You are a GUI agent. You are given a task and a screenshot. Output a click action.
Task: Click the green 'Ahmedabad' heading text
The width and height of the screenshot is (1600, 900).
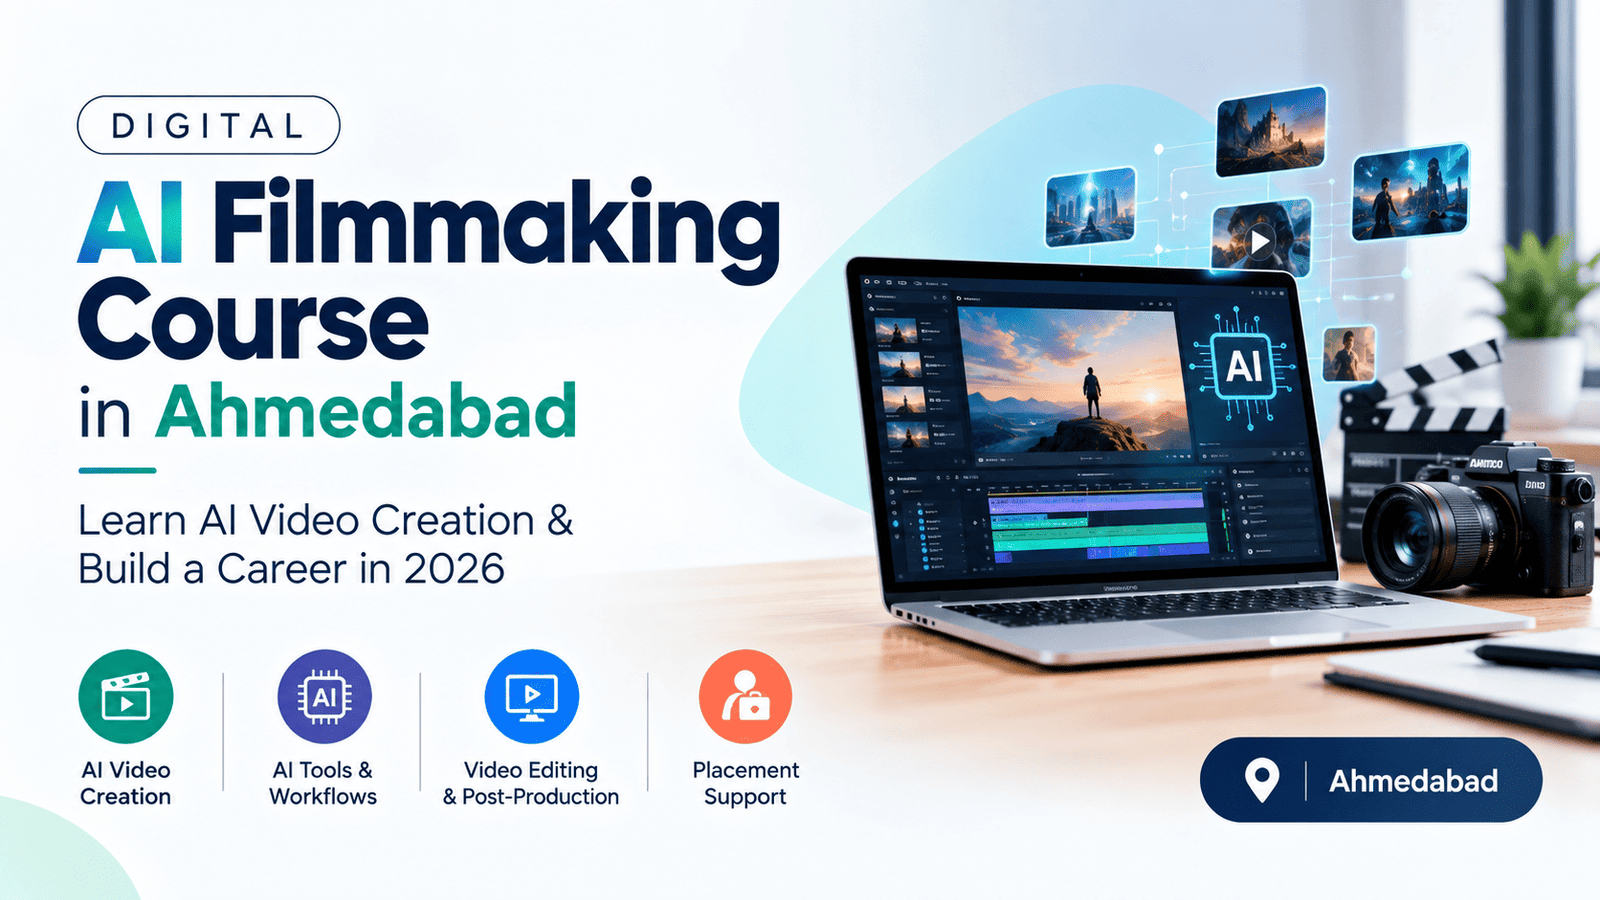[366, 411]
